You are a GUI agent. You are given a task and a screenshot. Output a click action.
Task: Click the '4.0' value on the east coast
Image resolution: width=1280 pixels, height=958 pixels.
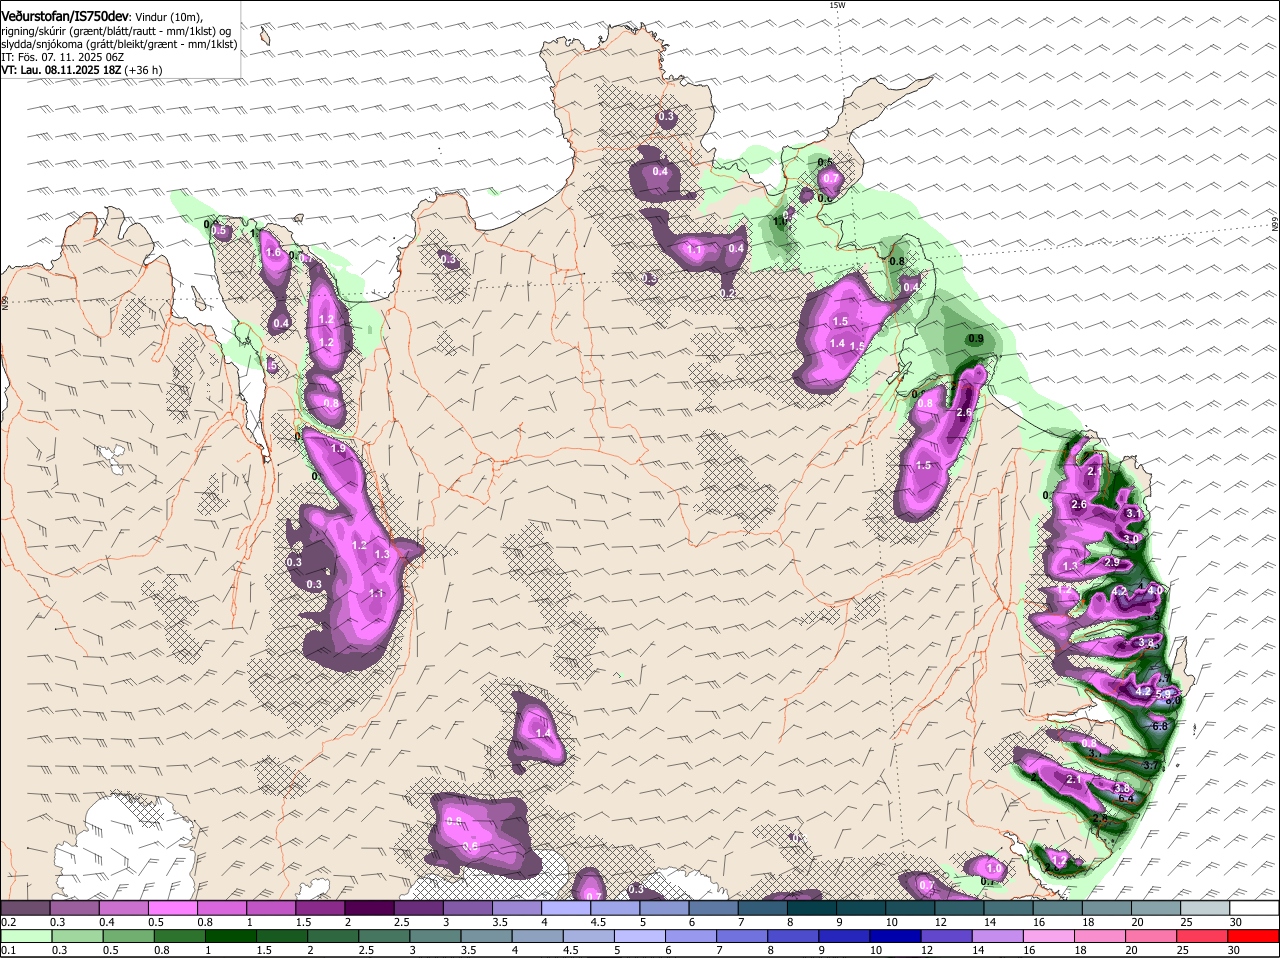click(1155, 590)
